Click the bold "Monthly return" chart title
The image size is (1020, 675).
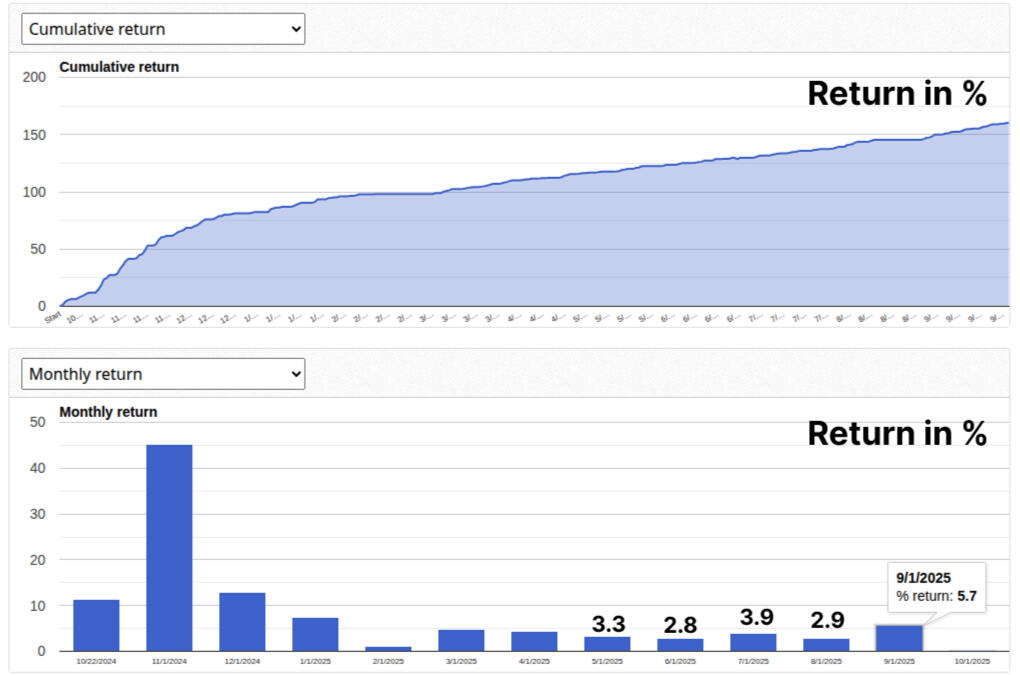coord(108,411)
